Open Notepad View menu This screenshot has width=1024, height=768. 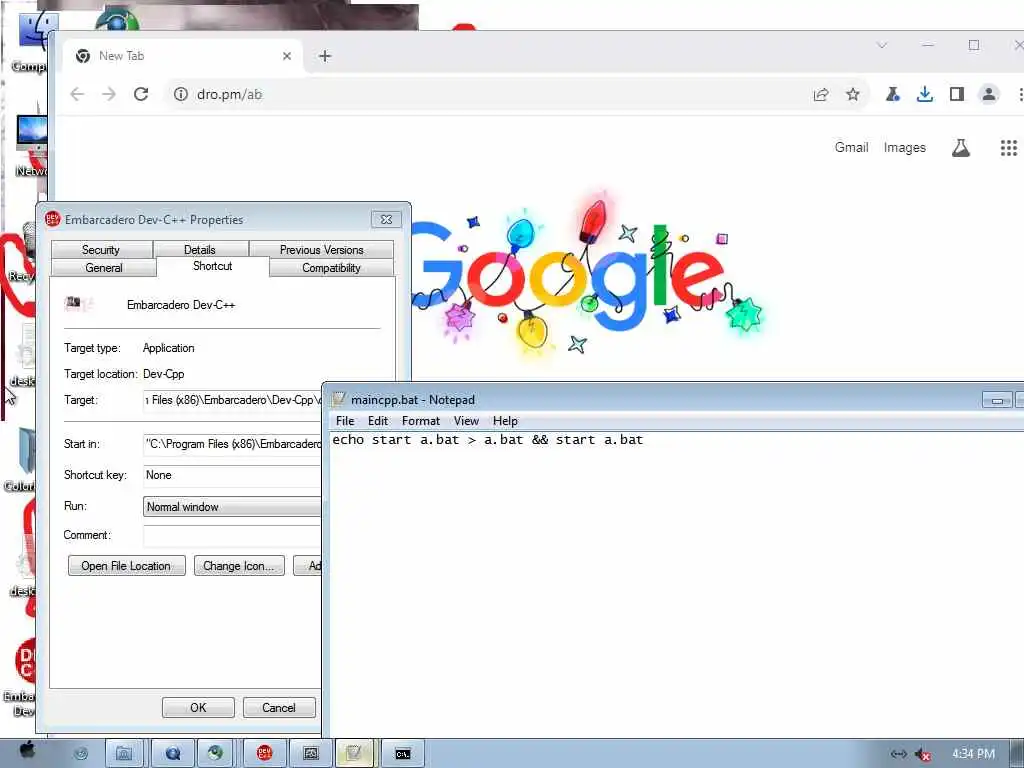(x=466, y=421)
